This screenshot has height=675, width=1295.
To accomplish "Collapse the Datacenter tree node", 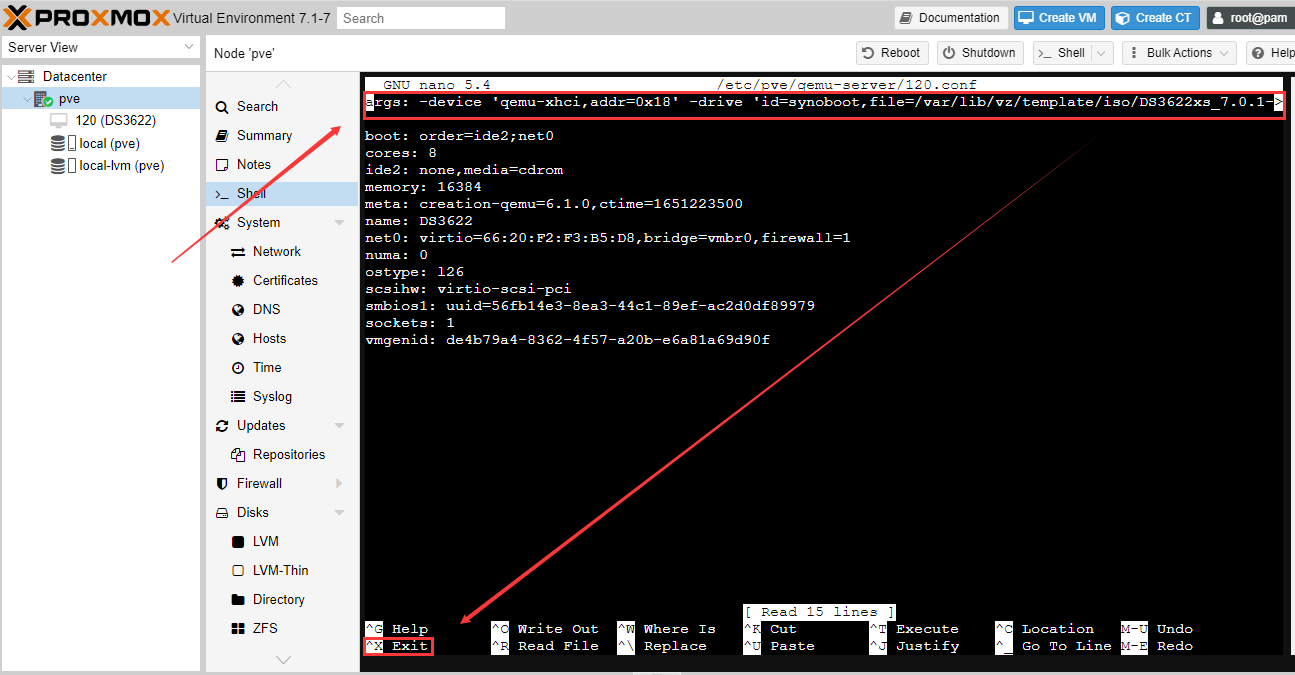I will 10,76.
